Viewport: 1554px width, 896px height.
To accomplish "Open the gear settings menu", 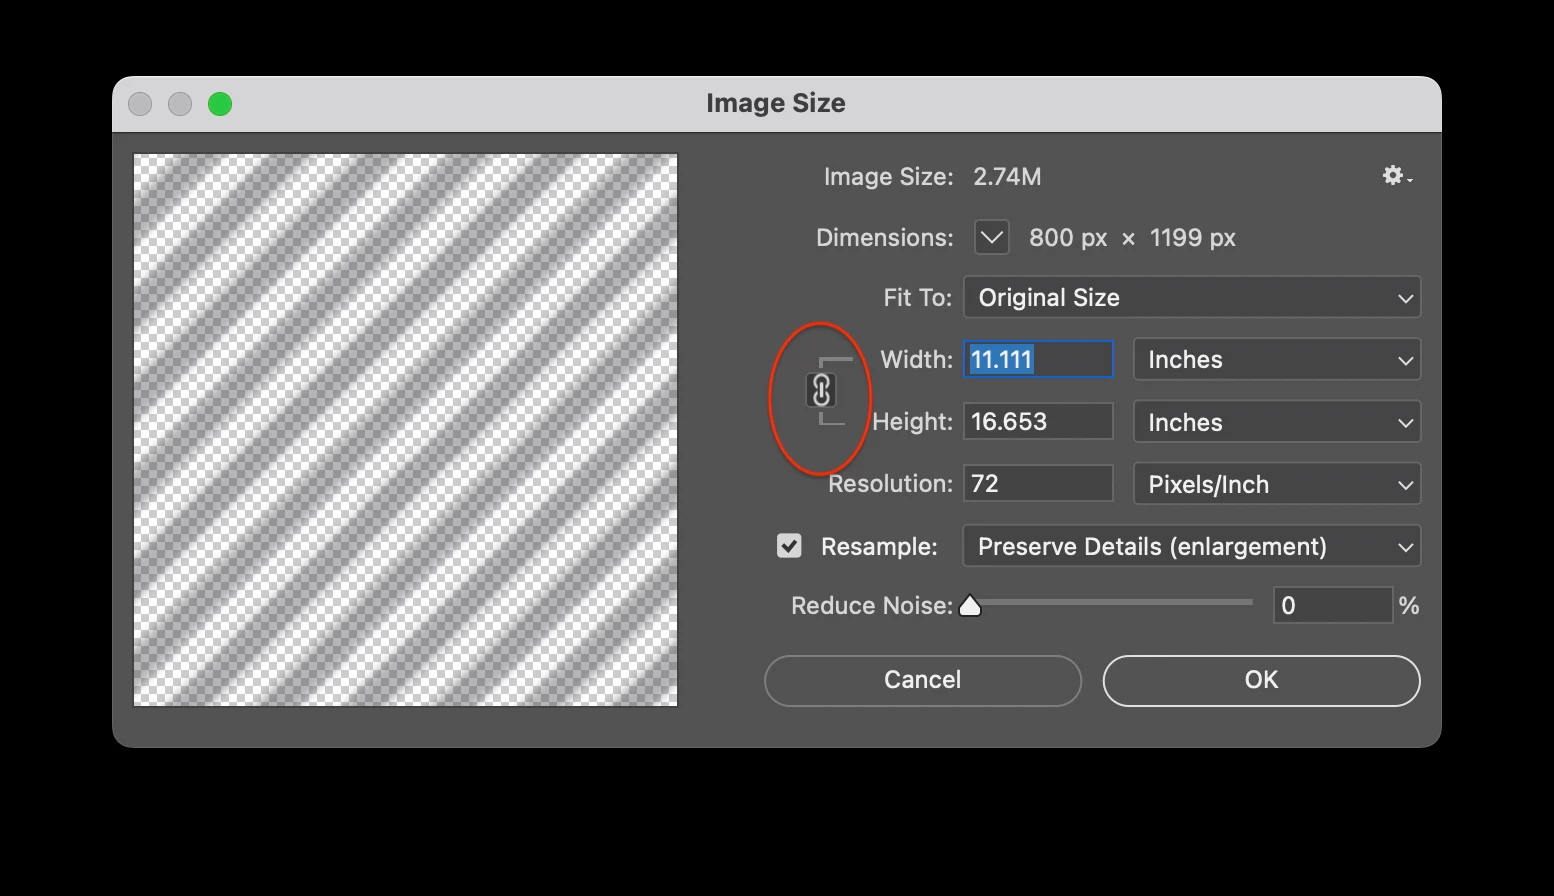I will (1397, 176).
